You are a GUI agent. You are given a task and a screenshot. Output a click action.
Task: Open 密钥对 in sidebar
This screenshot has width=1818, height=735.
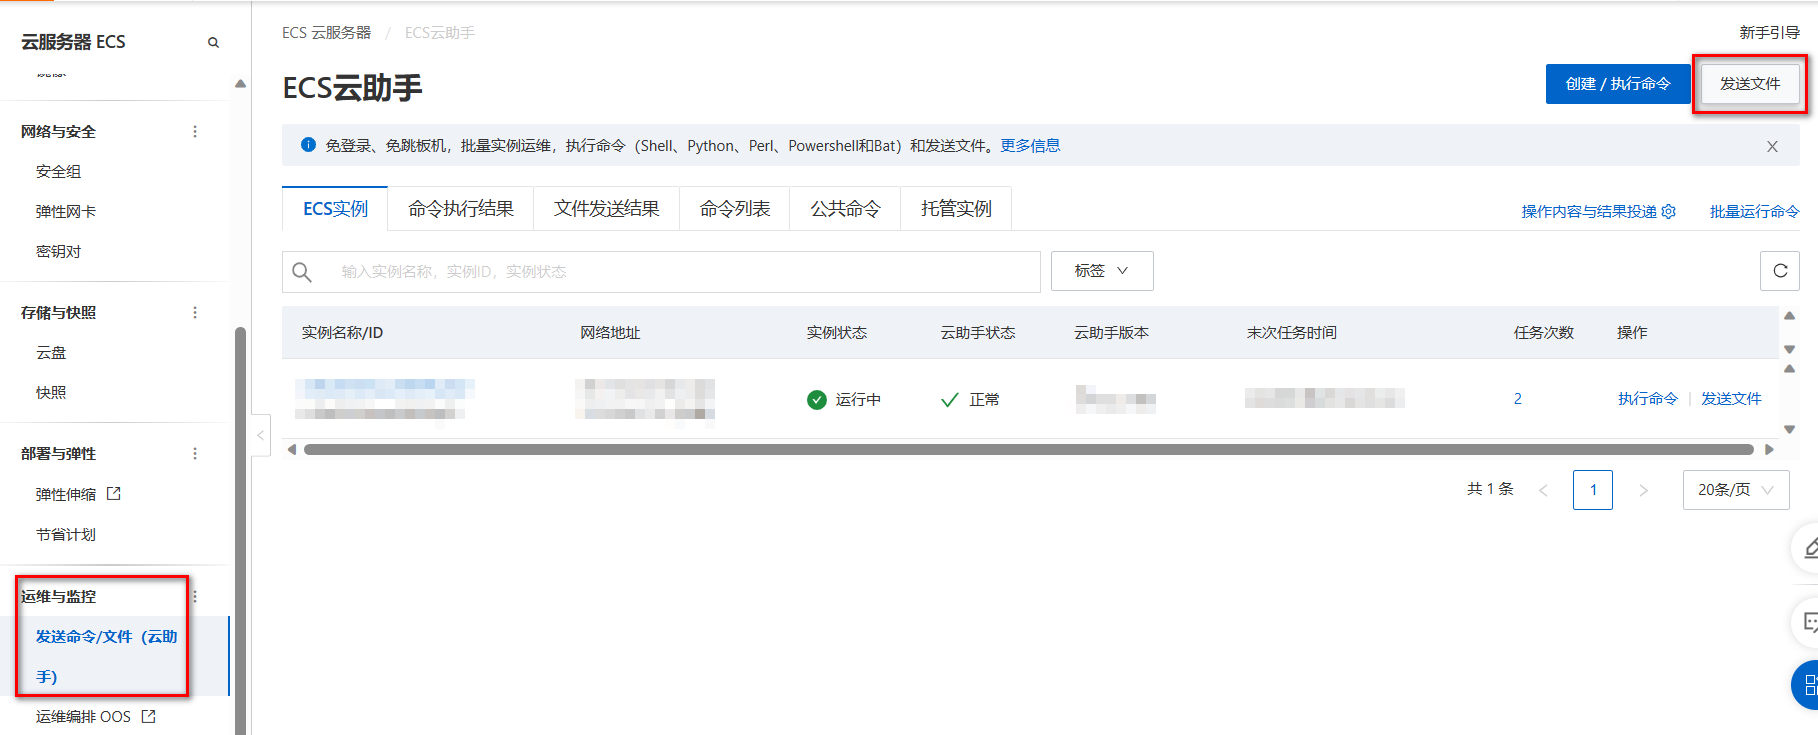(59, 251)
